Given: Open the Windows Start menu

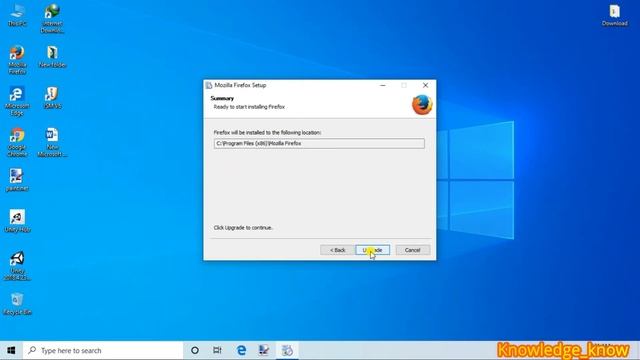Looking at the screenshot, I should point(11,351).
